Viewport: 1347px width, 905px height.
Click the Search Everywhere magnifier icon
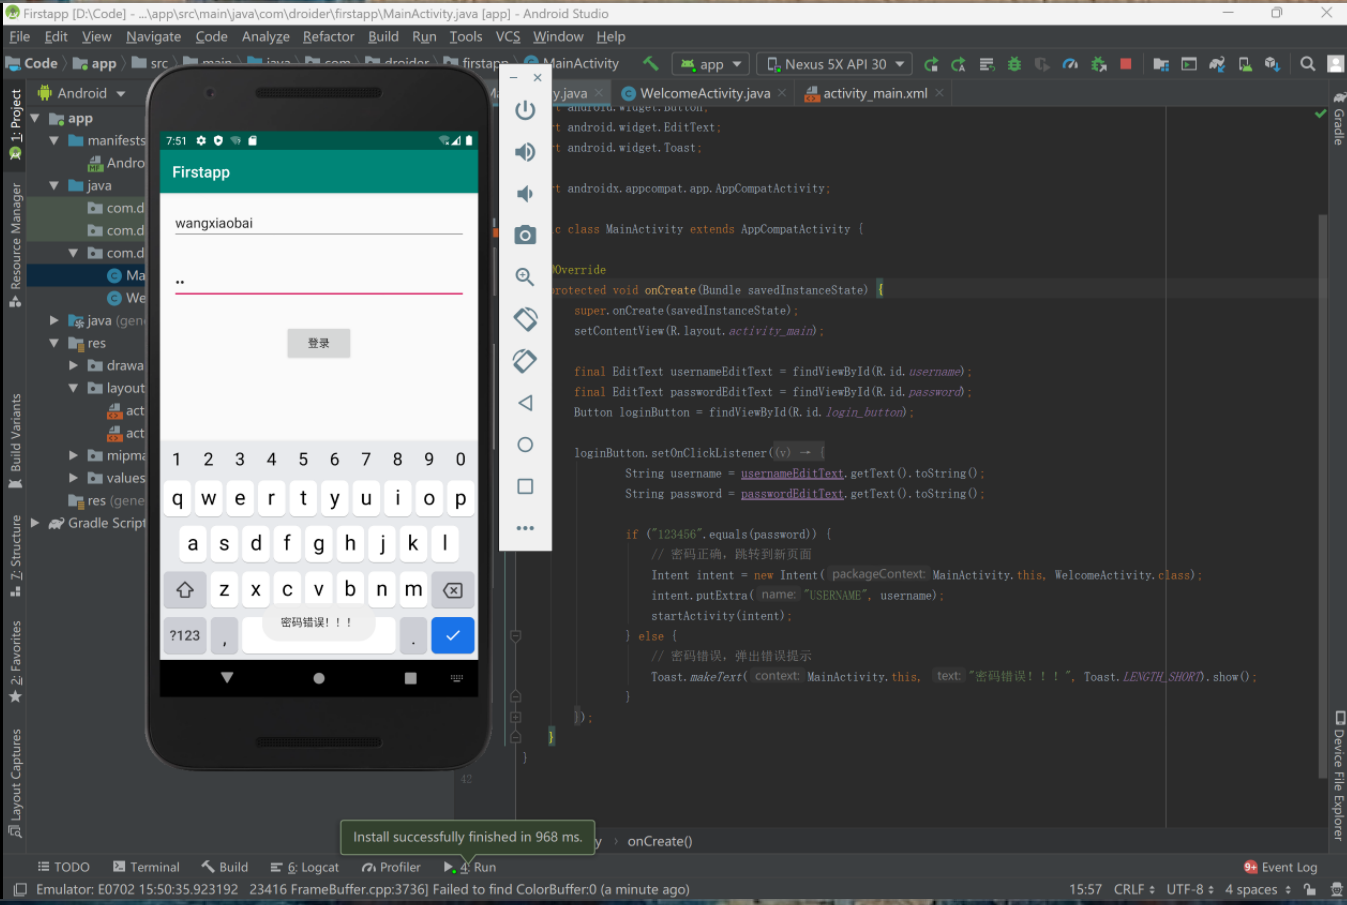click(1307, 64)
